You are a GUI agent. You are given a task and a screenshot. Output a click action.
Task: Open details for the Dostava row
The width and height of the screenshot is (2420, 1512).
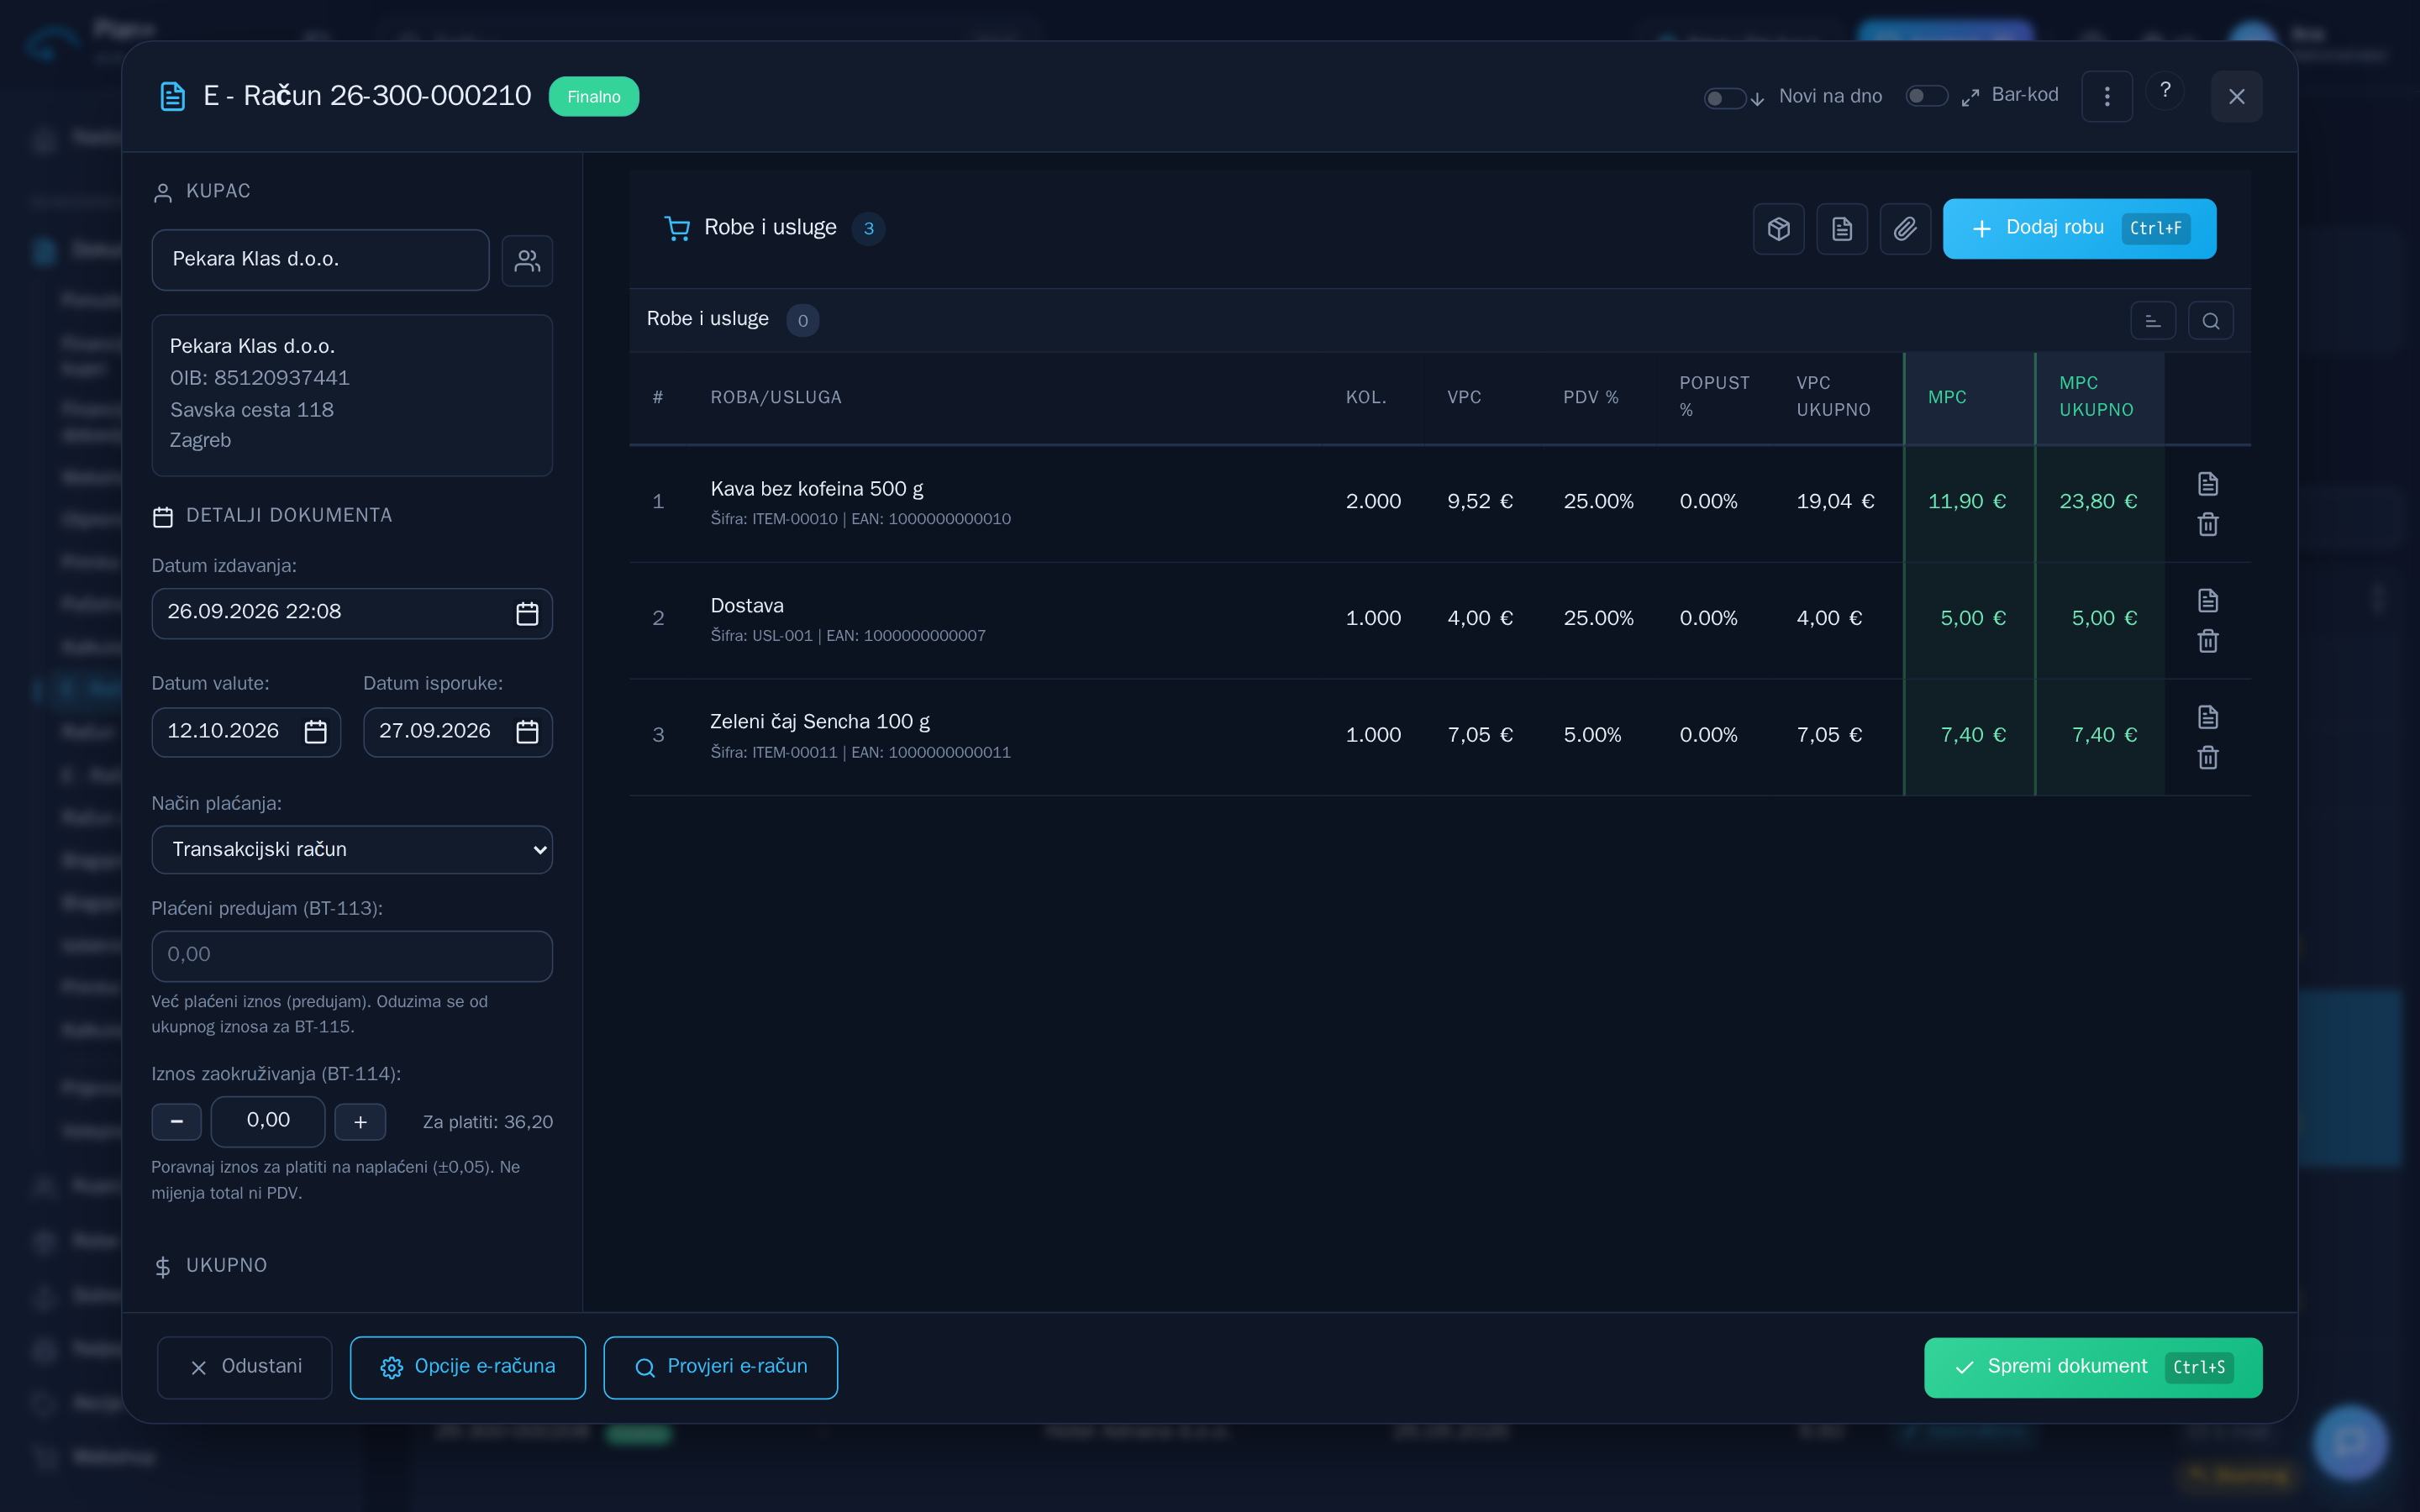[x=2208, y=600]
